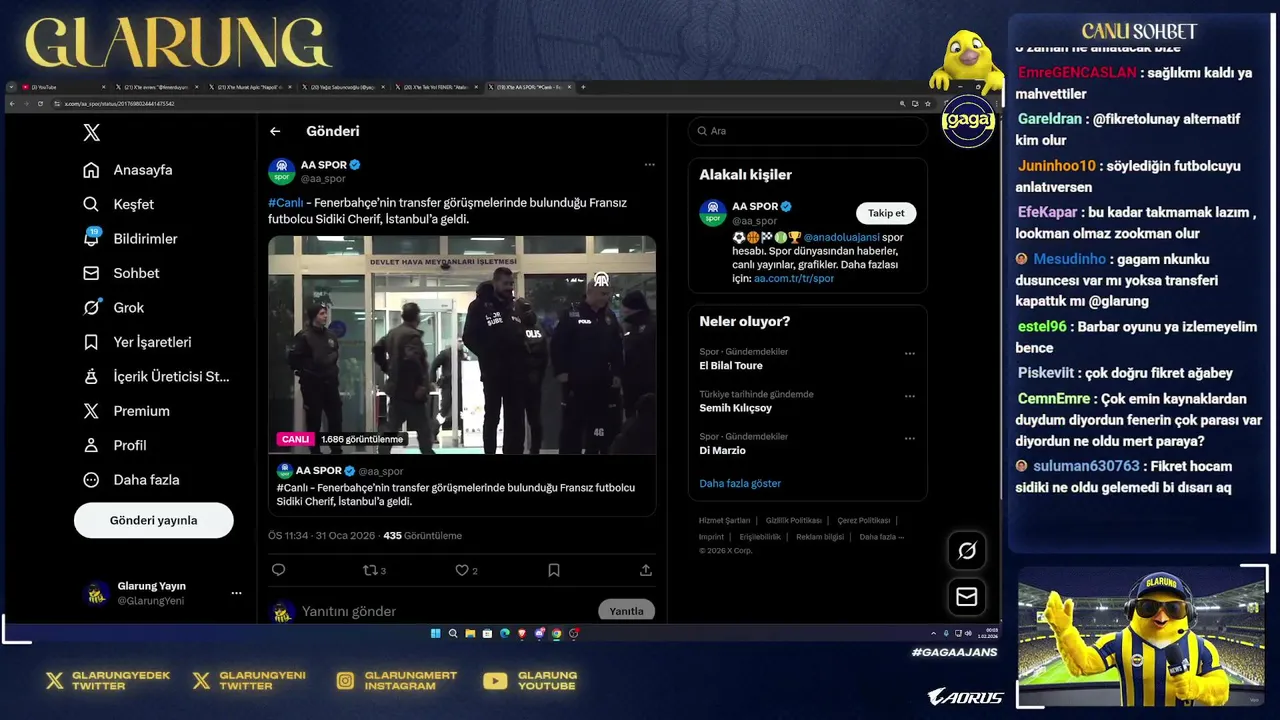Click the volume icon in system tray
Screen dimensions: 1280x720
968,633
